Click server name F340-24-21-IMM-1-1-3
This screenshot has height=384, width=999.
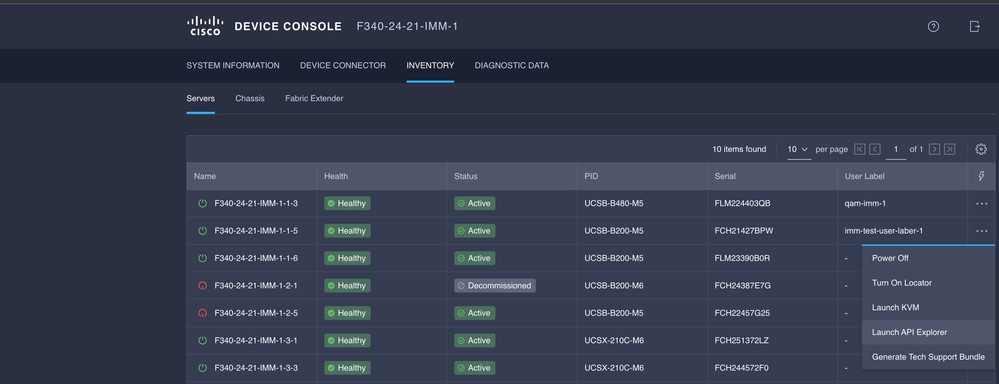click(256, 204)
